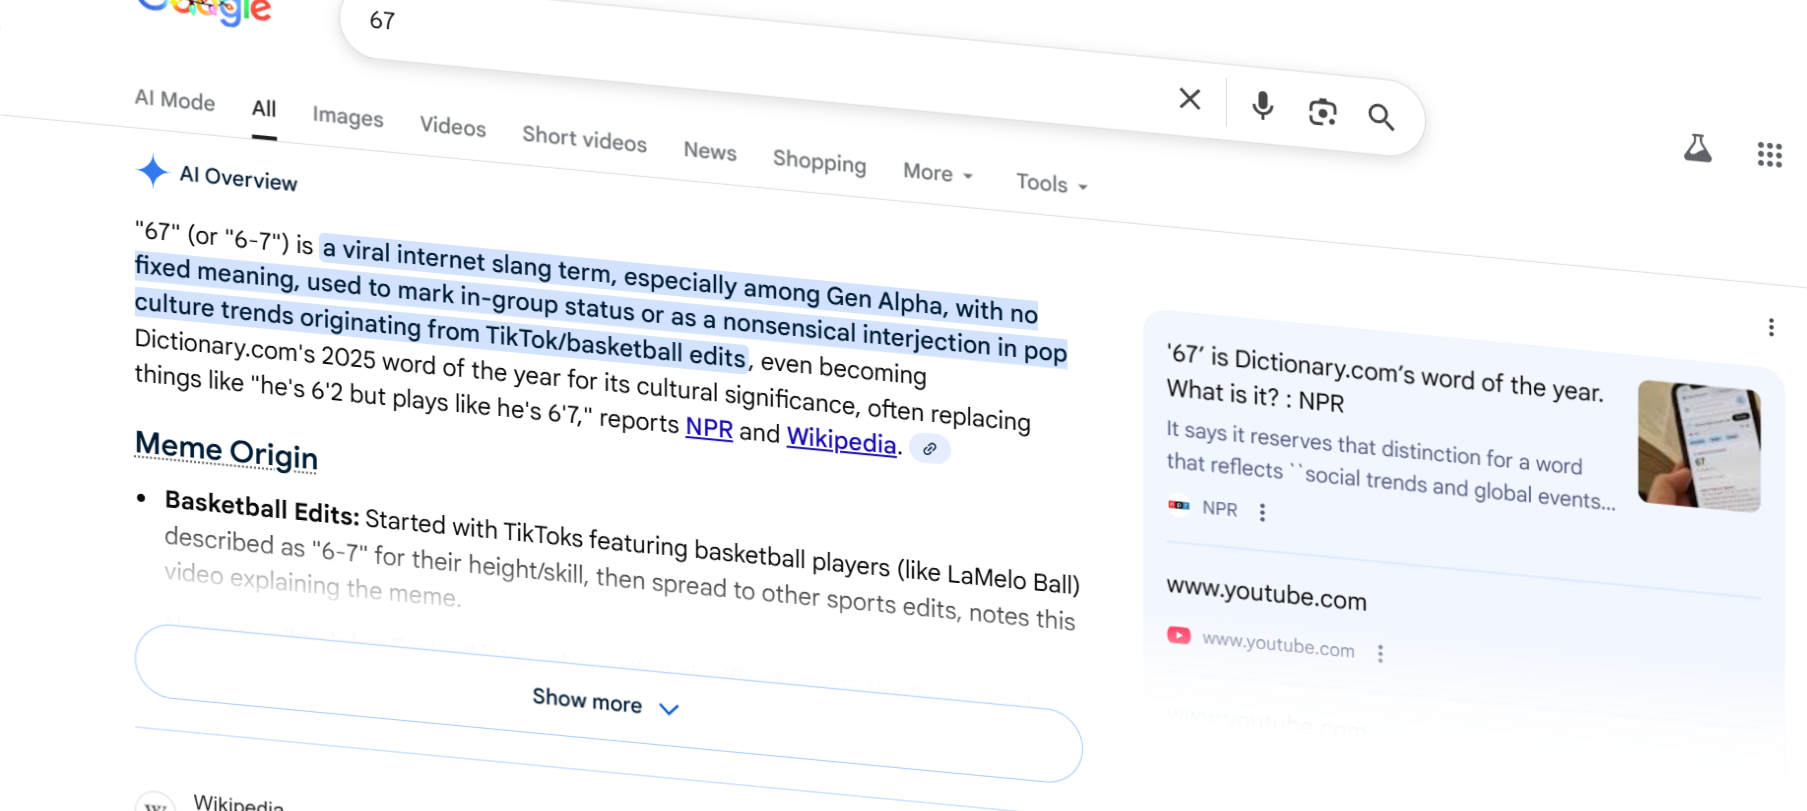Screen dimensions: 1807x811
Task: Open three-dot menu above the sources panel
Action: tap(1771, 327)
